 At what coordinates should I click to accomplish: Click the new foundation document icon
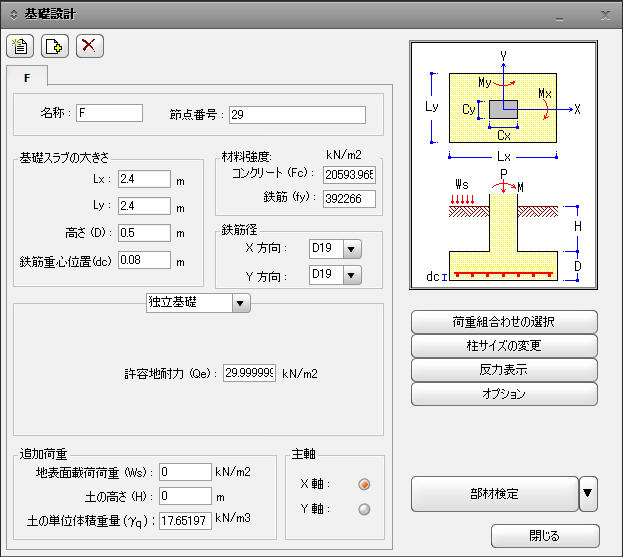pos(20,46)
